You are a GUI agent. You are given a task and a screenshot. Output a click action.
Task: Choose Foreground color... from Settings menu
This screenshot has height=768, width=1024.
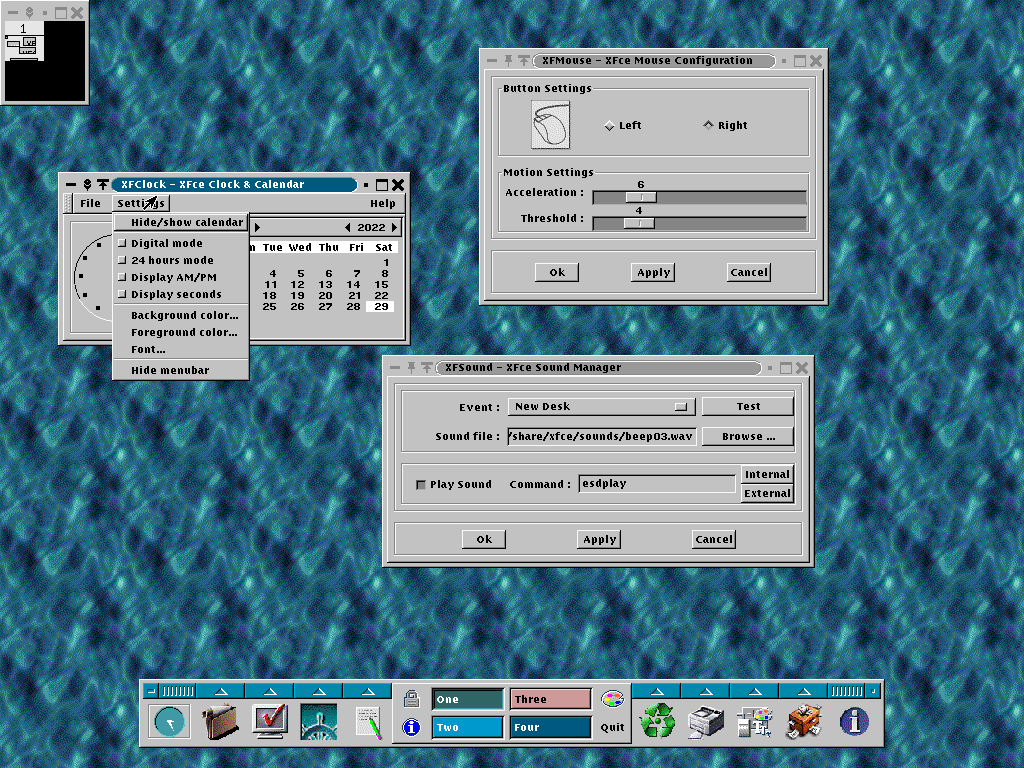(181, 332)
